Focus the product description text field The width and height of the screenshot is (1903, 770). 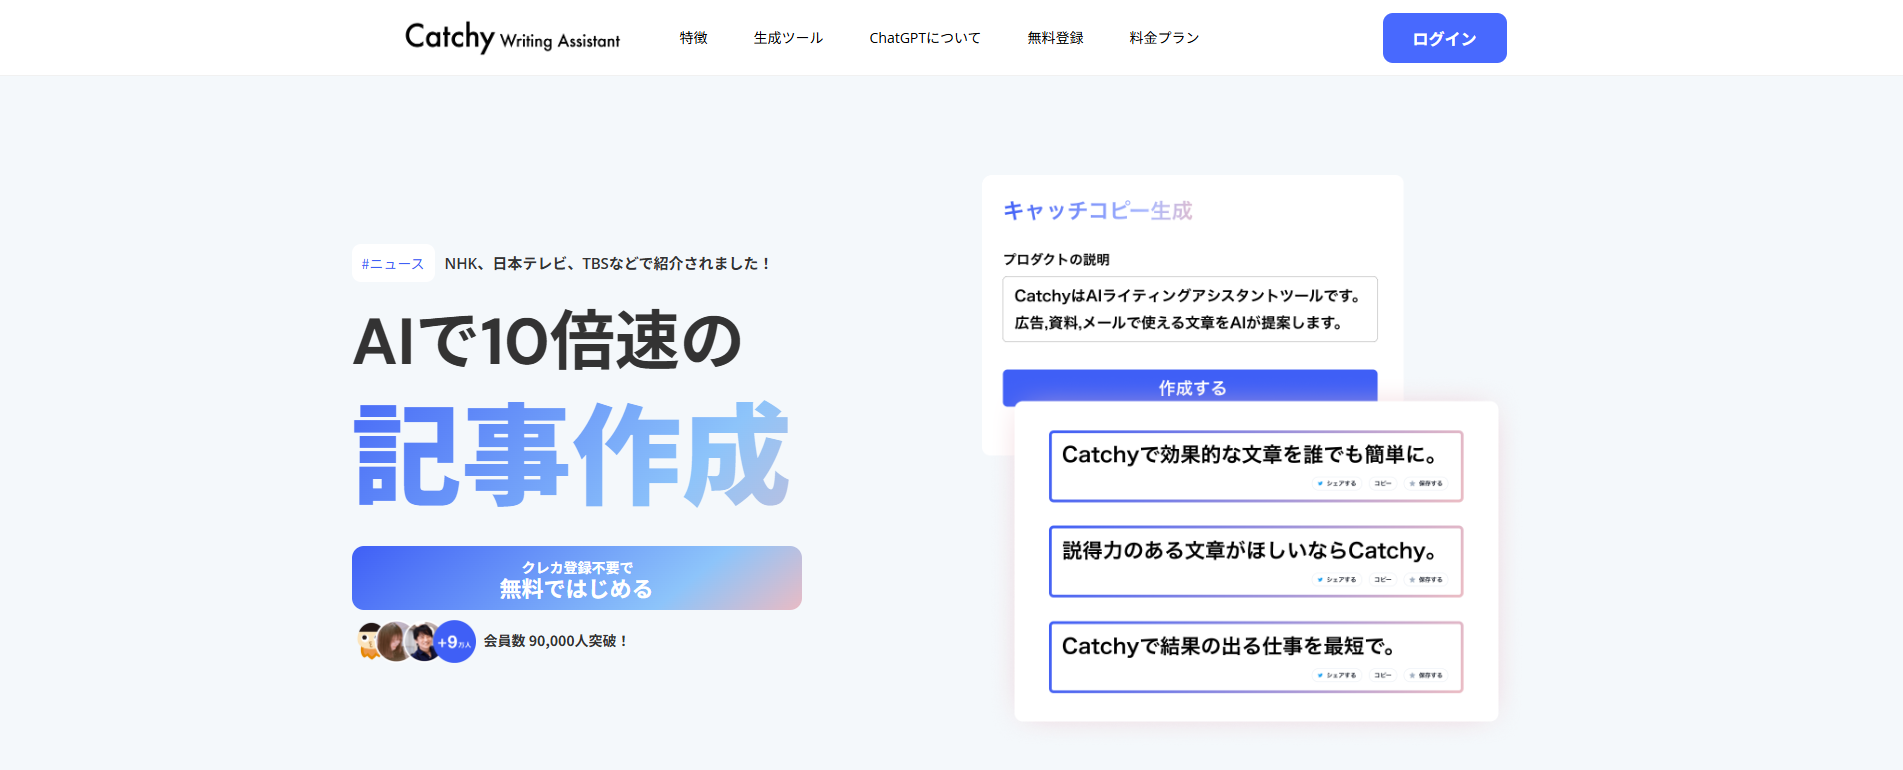click(1190, 309)
